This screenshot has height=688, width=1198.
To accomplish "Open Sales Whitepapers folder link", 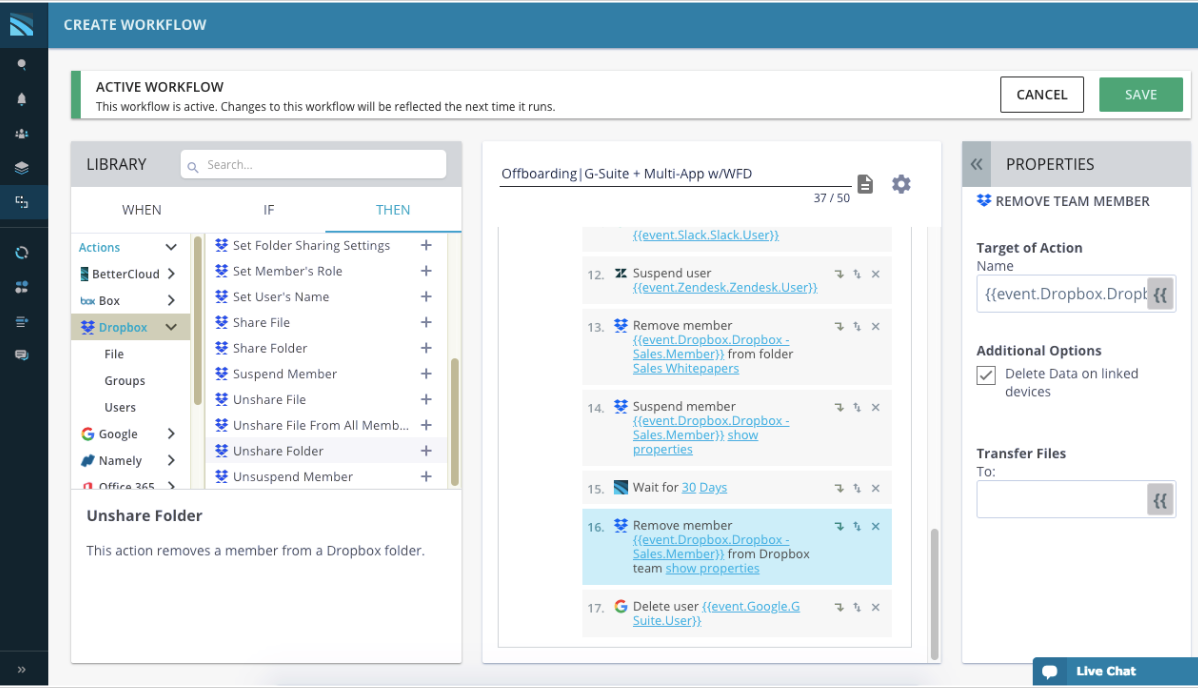I will pos(685,368).
